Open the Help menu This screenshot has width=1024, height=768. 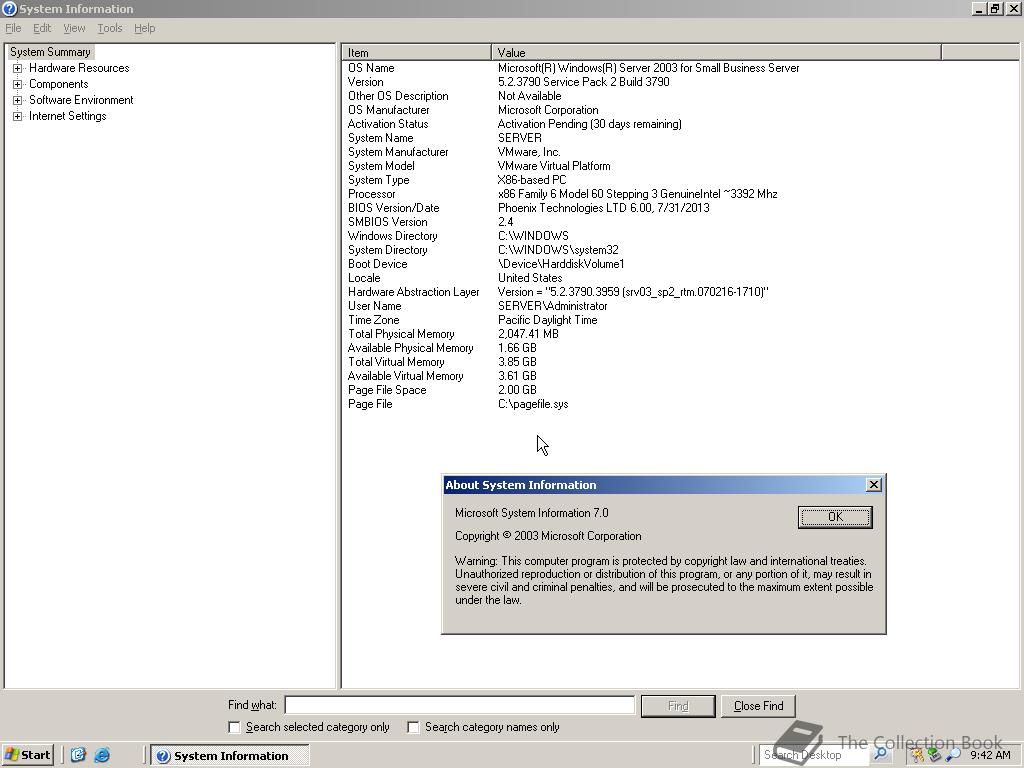(144, 28)
